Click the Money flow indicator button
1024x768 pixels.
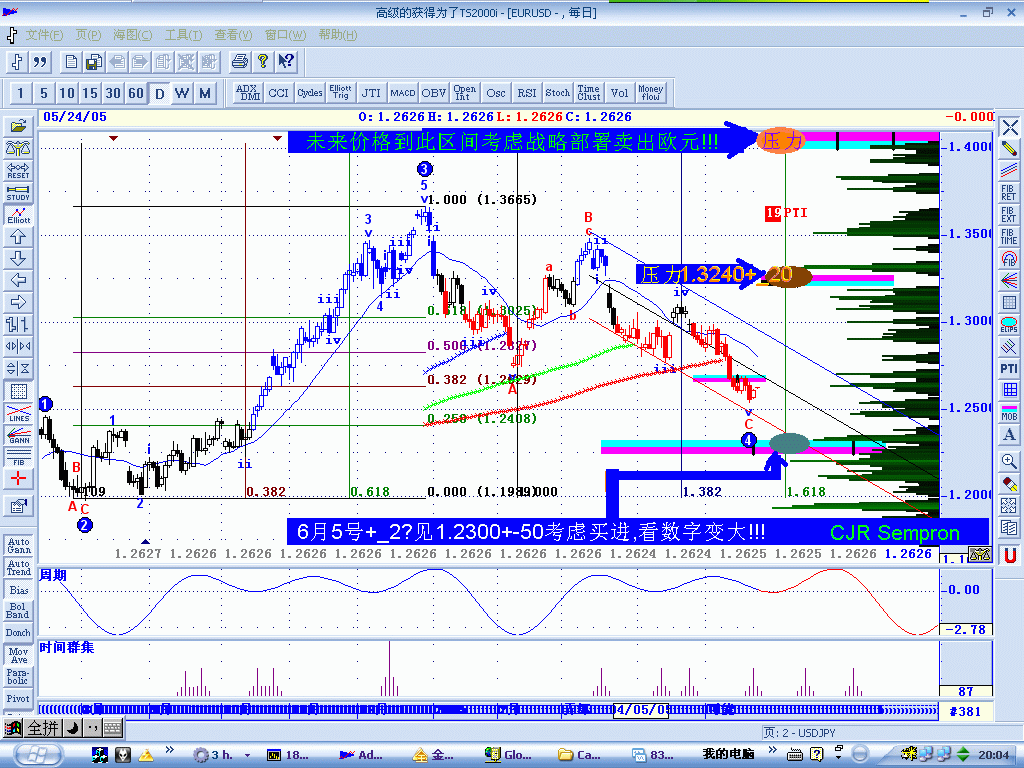coord(650,93)
